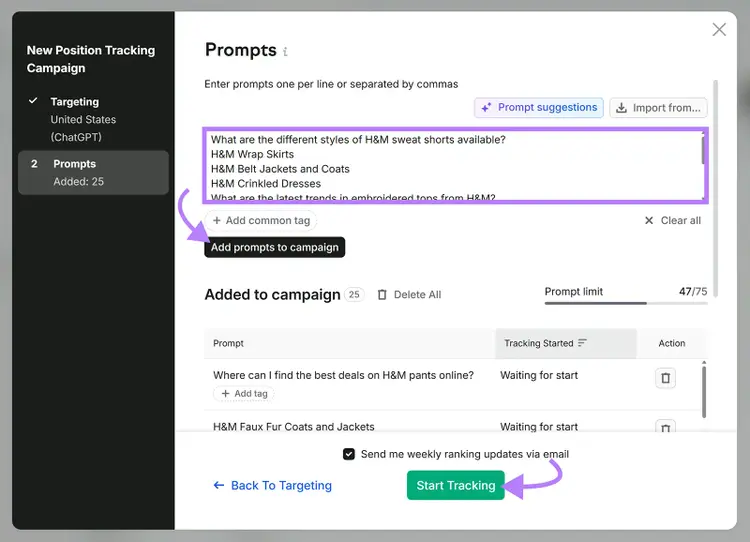Image resolution: width=750 pixels, height=542 pixels.
Task: Click the added prompts table scrollbar
Action: coord(704,391)
